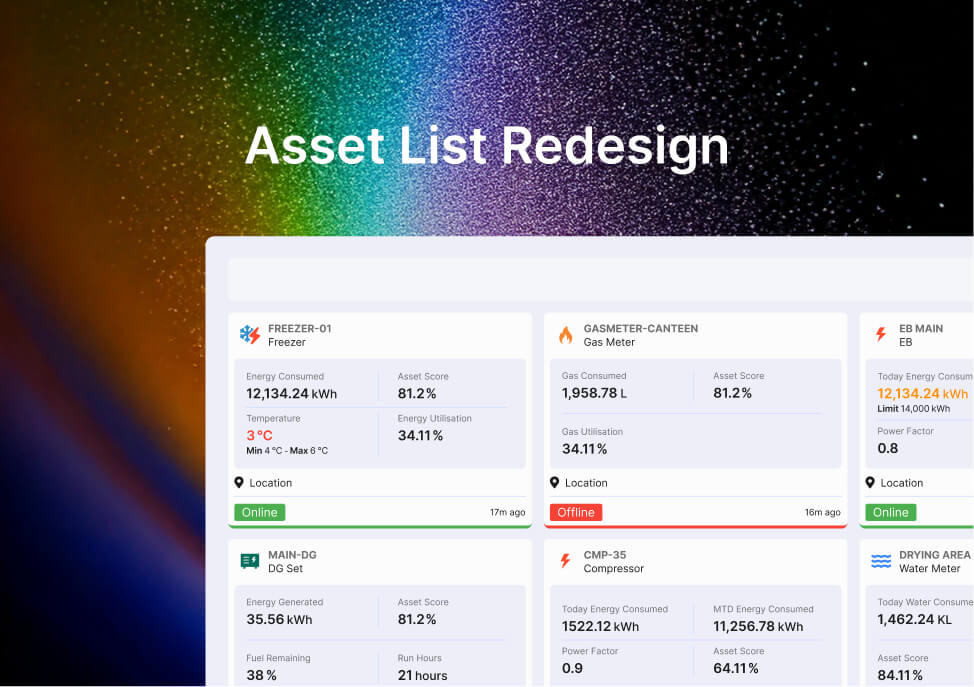Viewport: 974px width, 687px height.
Task: Click the DG Set type subtitle
Action: pos(285,568)
